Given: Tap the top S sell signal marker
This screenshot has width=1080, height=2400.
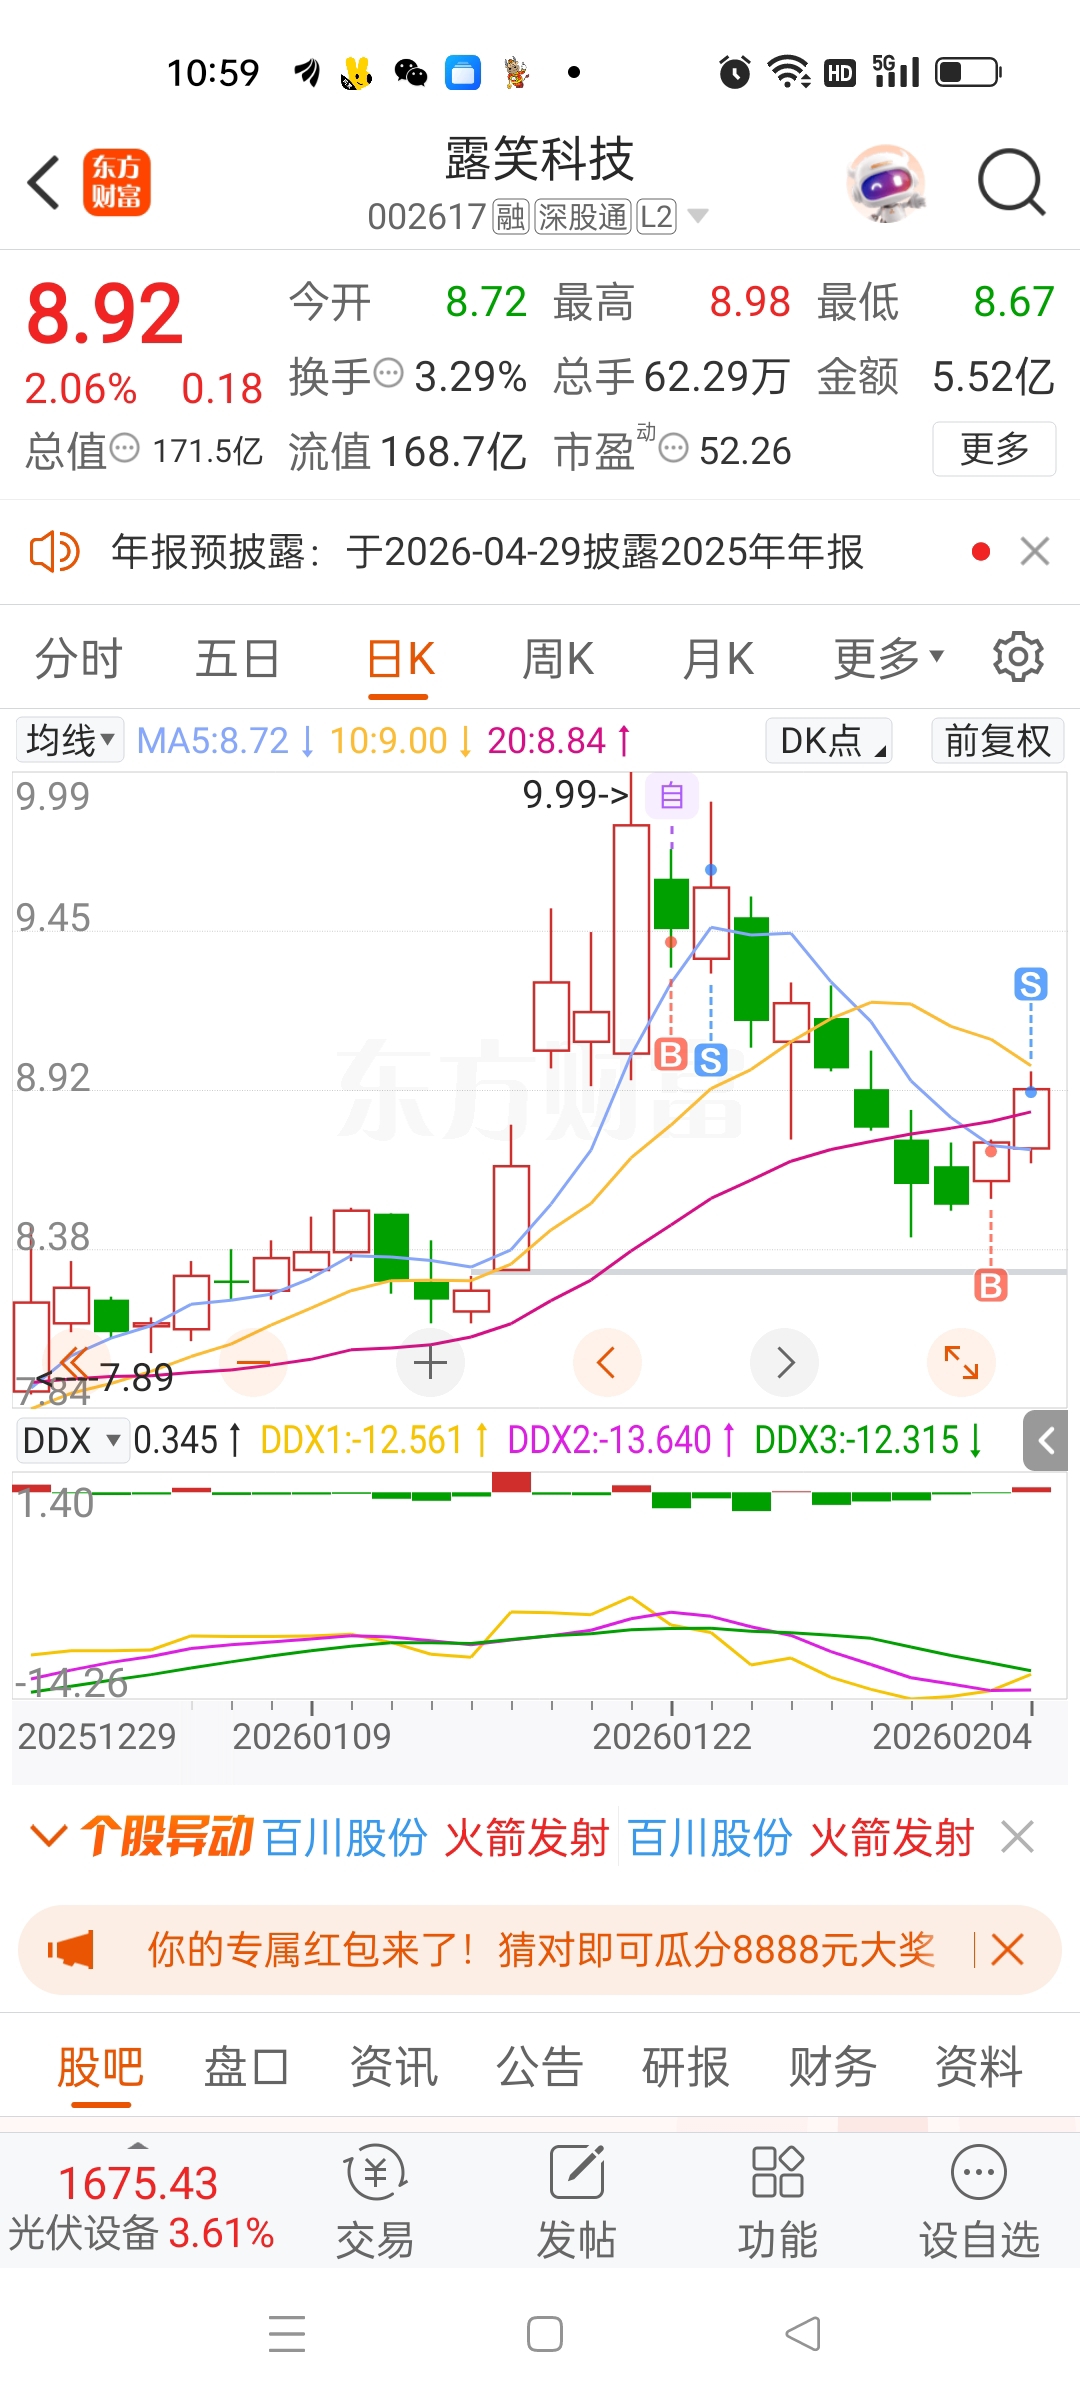Looking at the screenshot, I should pos(1031,984).
